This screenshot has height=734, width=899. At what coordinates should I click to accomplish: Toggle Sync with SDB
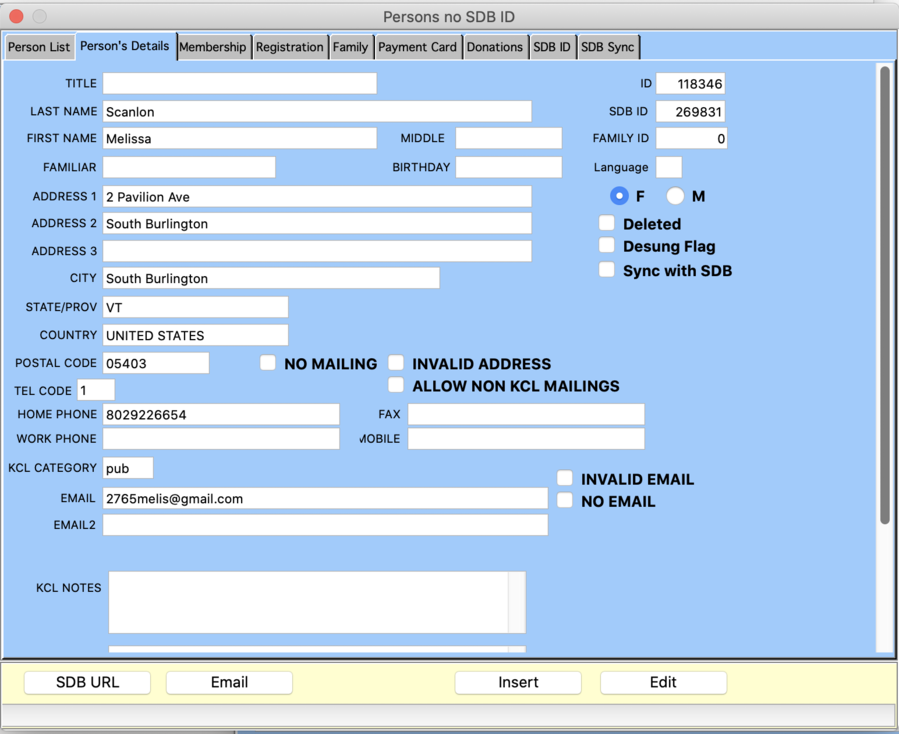coord(607,270)
